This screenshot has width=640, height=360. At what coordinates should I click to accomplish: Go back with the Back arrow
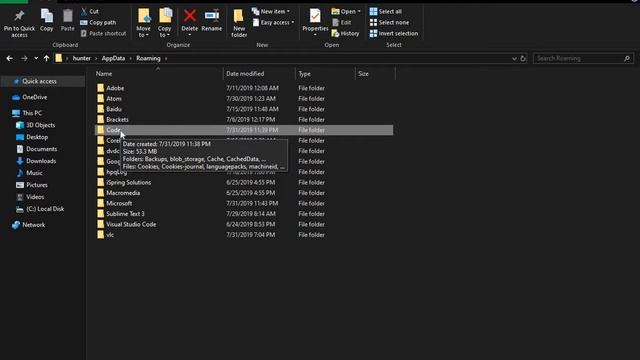(x=9, y=58)
